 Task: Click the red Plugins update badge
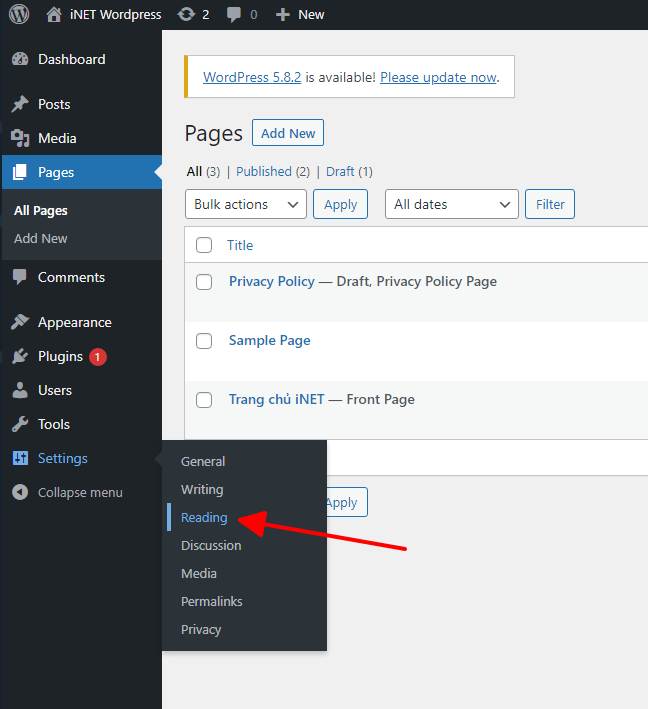pos(98,357)
